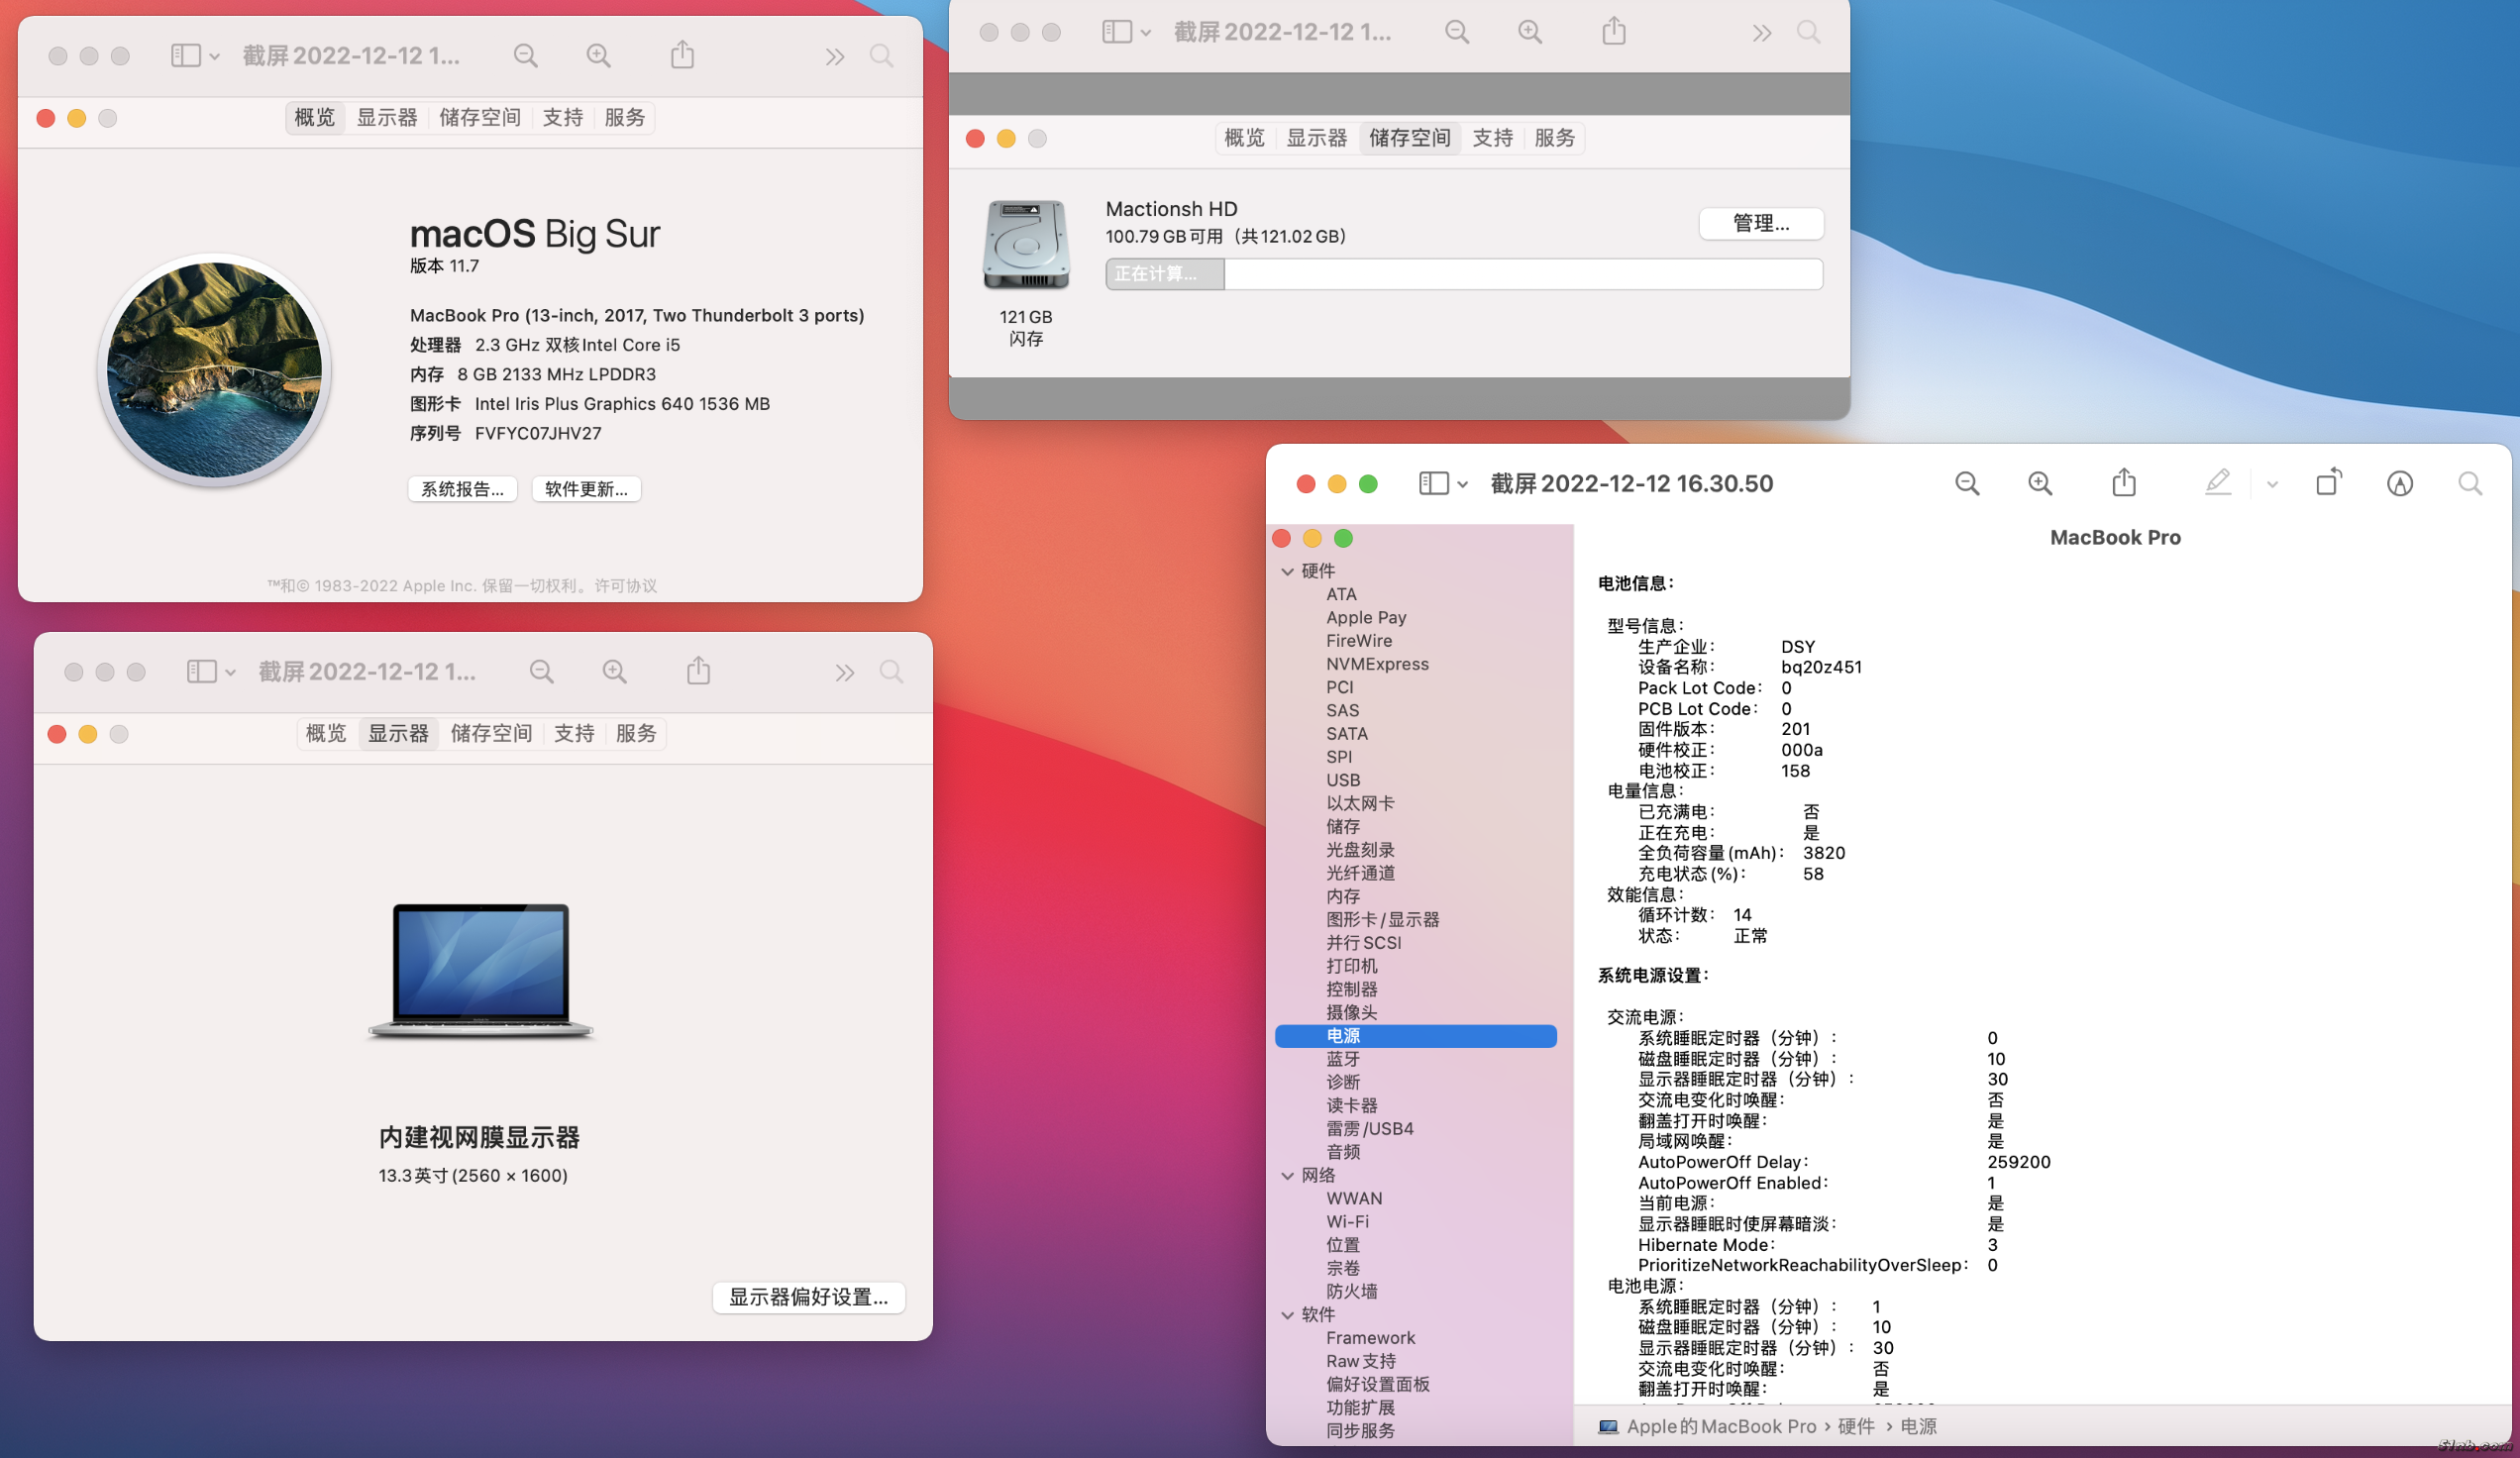Open the dropdown arrow beside the markup pen
This screenshot has height=1458, width=2520.
click(2272, 485)
